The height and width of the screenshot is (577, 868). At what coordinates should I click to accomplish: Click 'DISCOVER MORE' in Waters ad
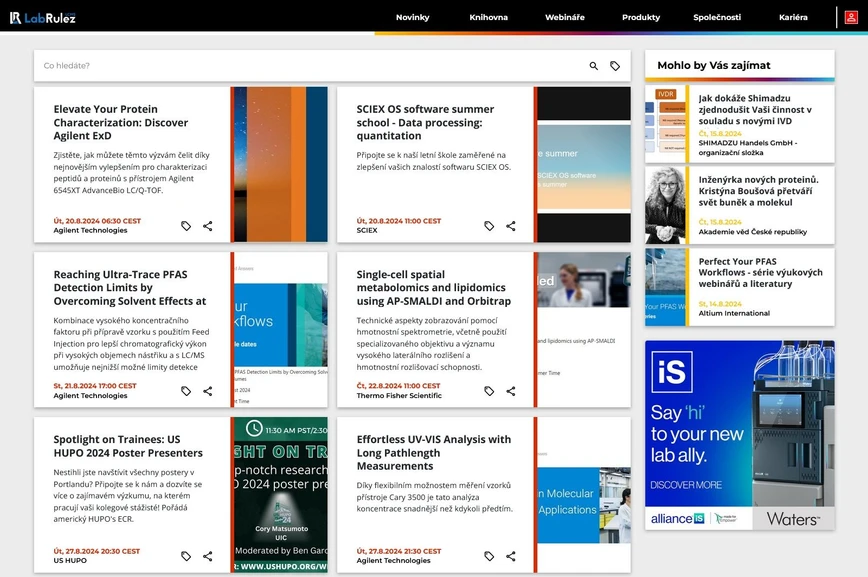point(686,485)
